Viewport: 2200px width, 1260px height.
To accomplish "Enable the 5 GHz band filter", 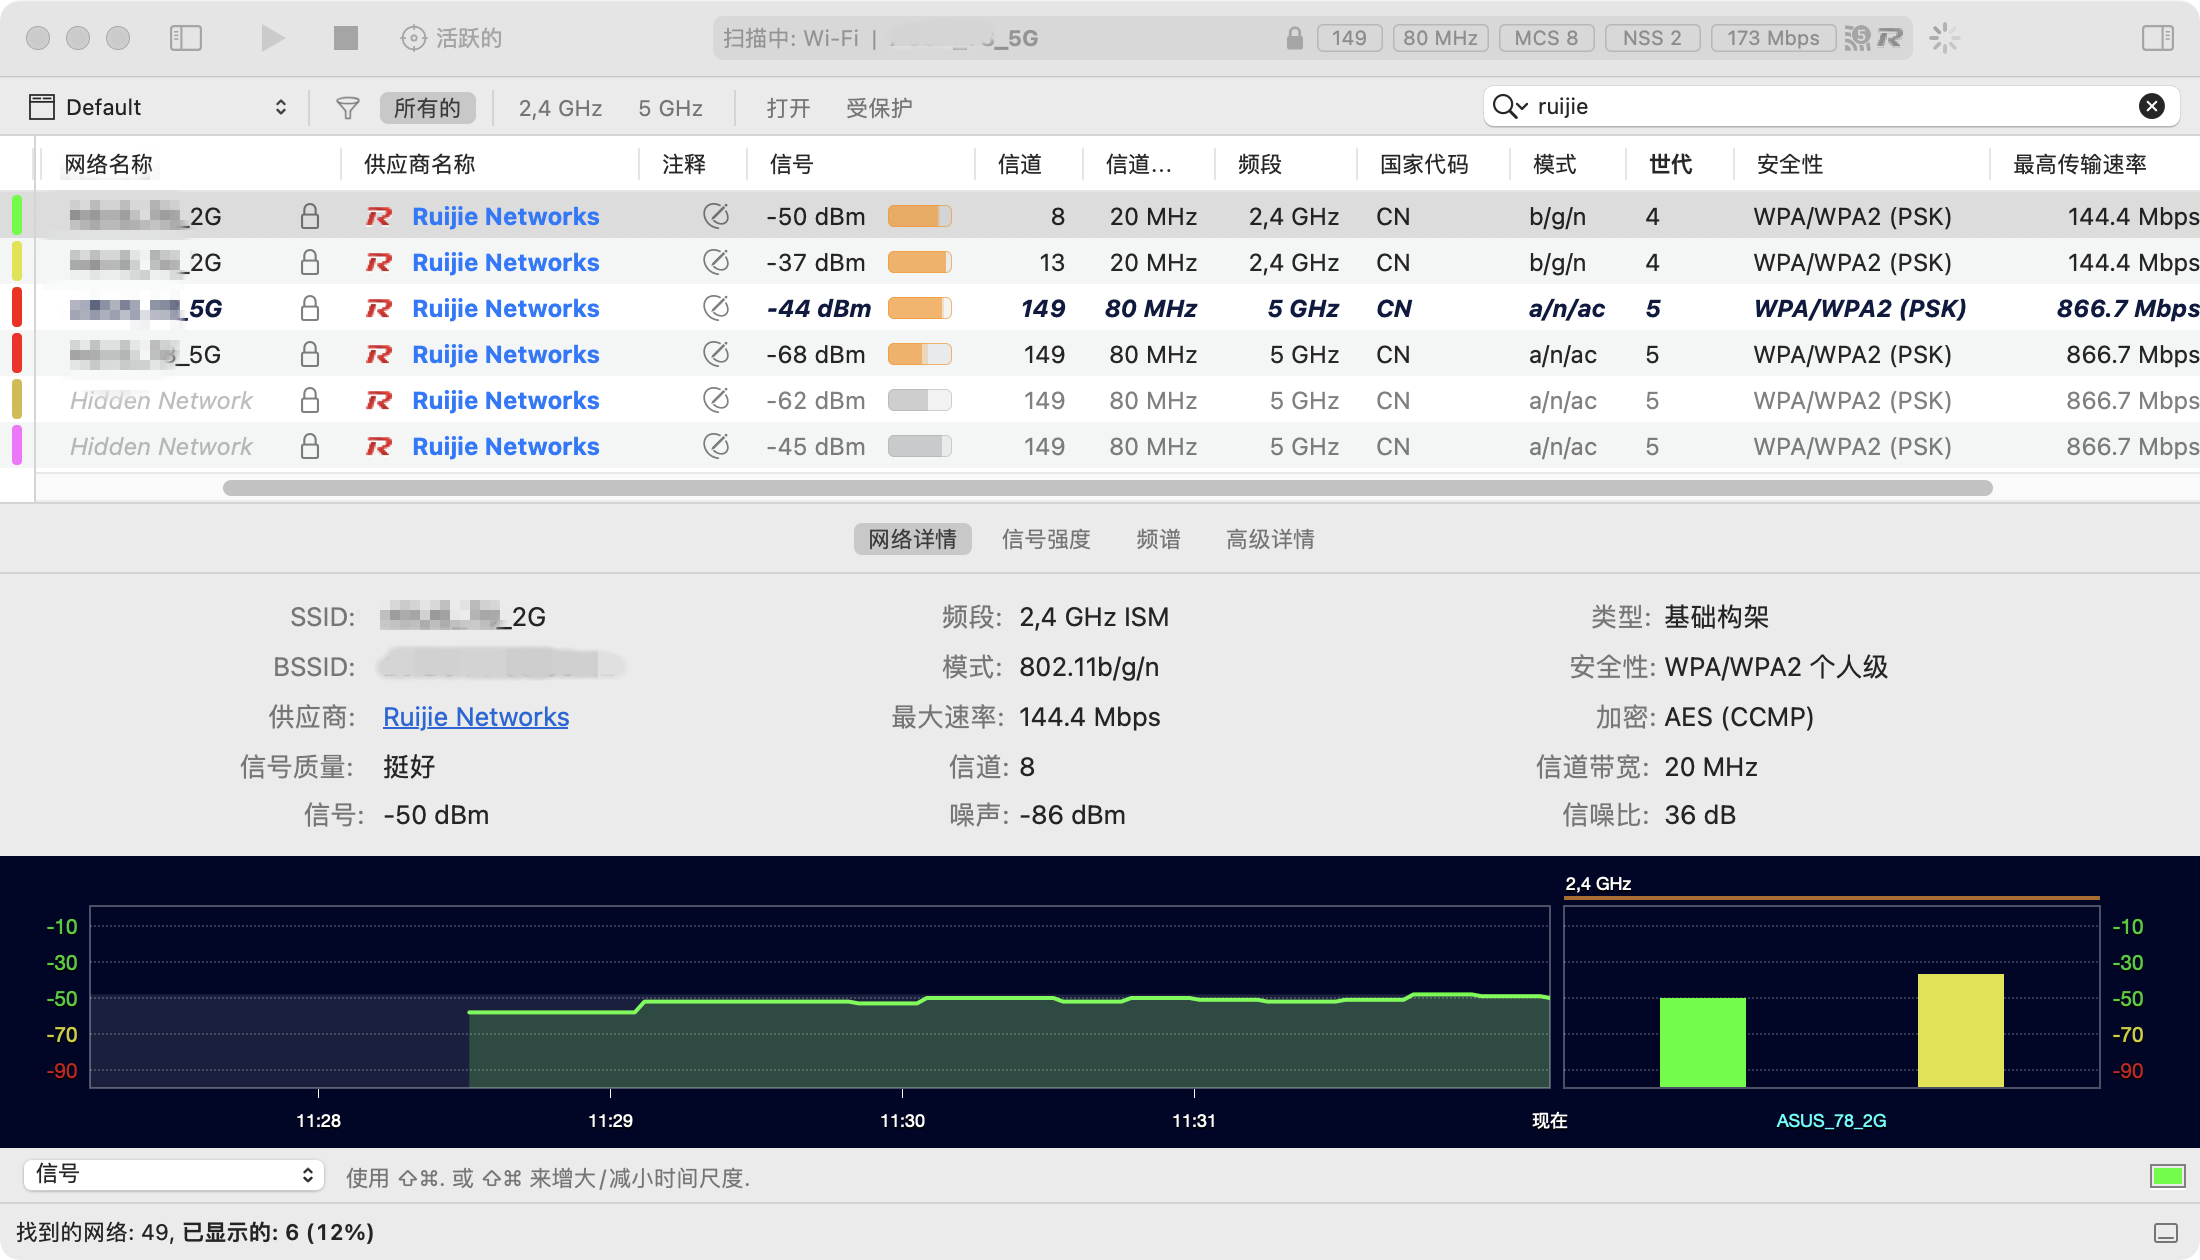I will tap(670, 107).
